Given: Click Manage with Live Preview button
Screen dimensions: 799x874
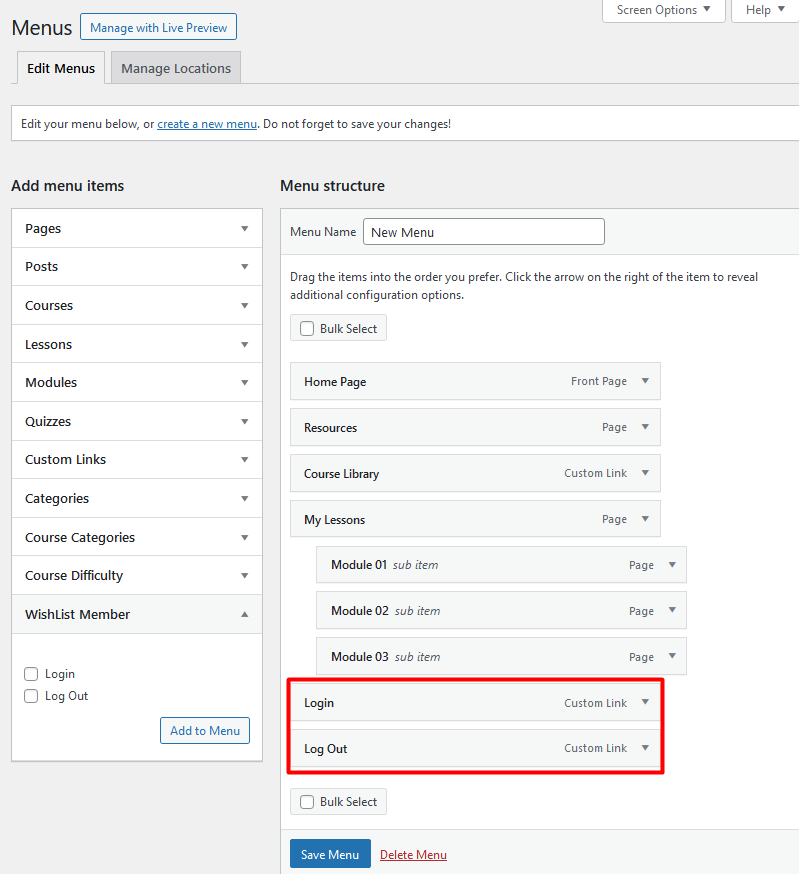Looking at the screenshot, I should [x=158, y=27].
